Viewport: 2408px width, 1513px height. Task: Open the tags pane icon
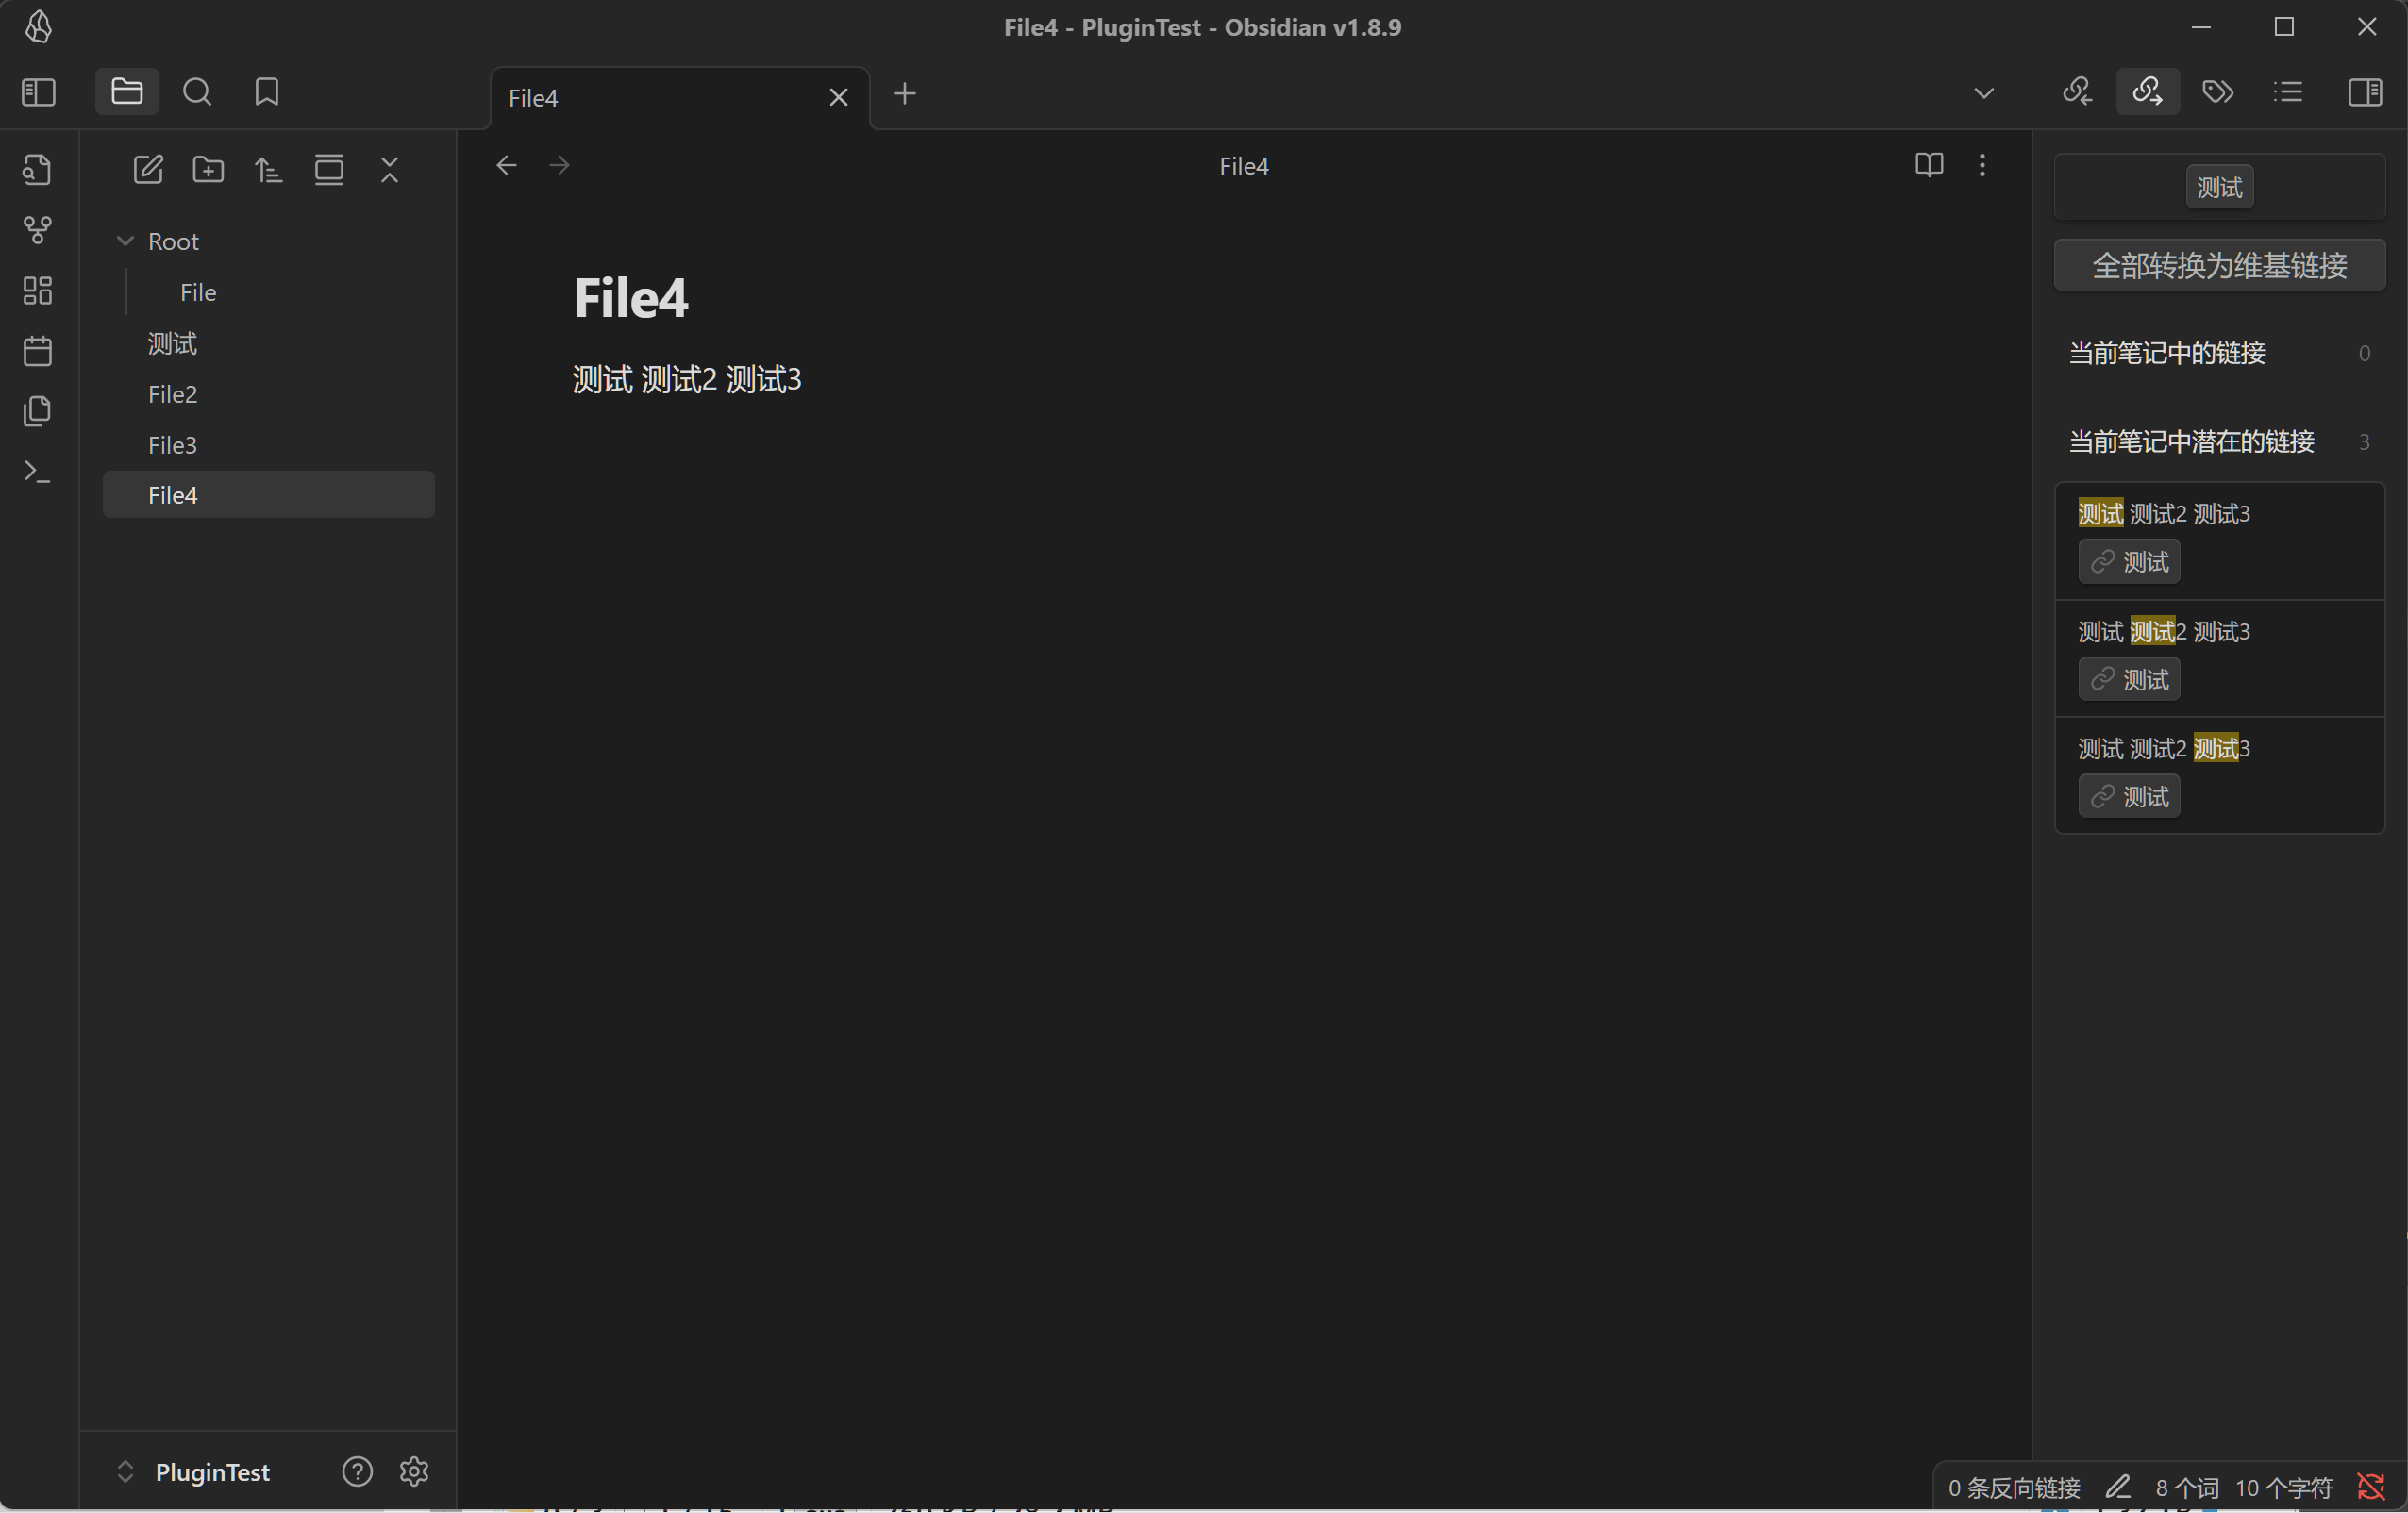(2218, 92)
